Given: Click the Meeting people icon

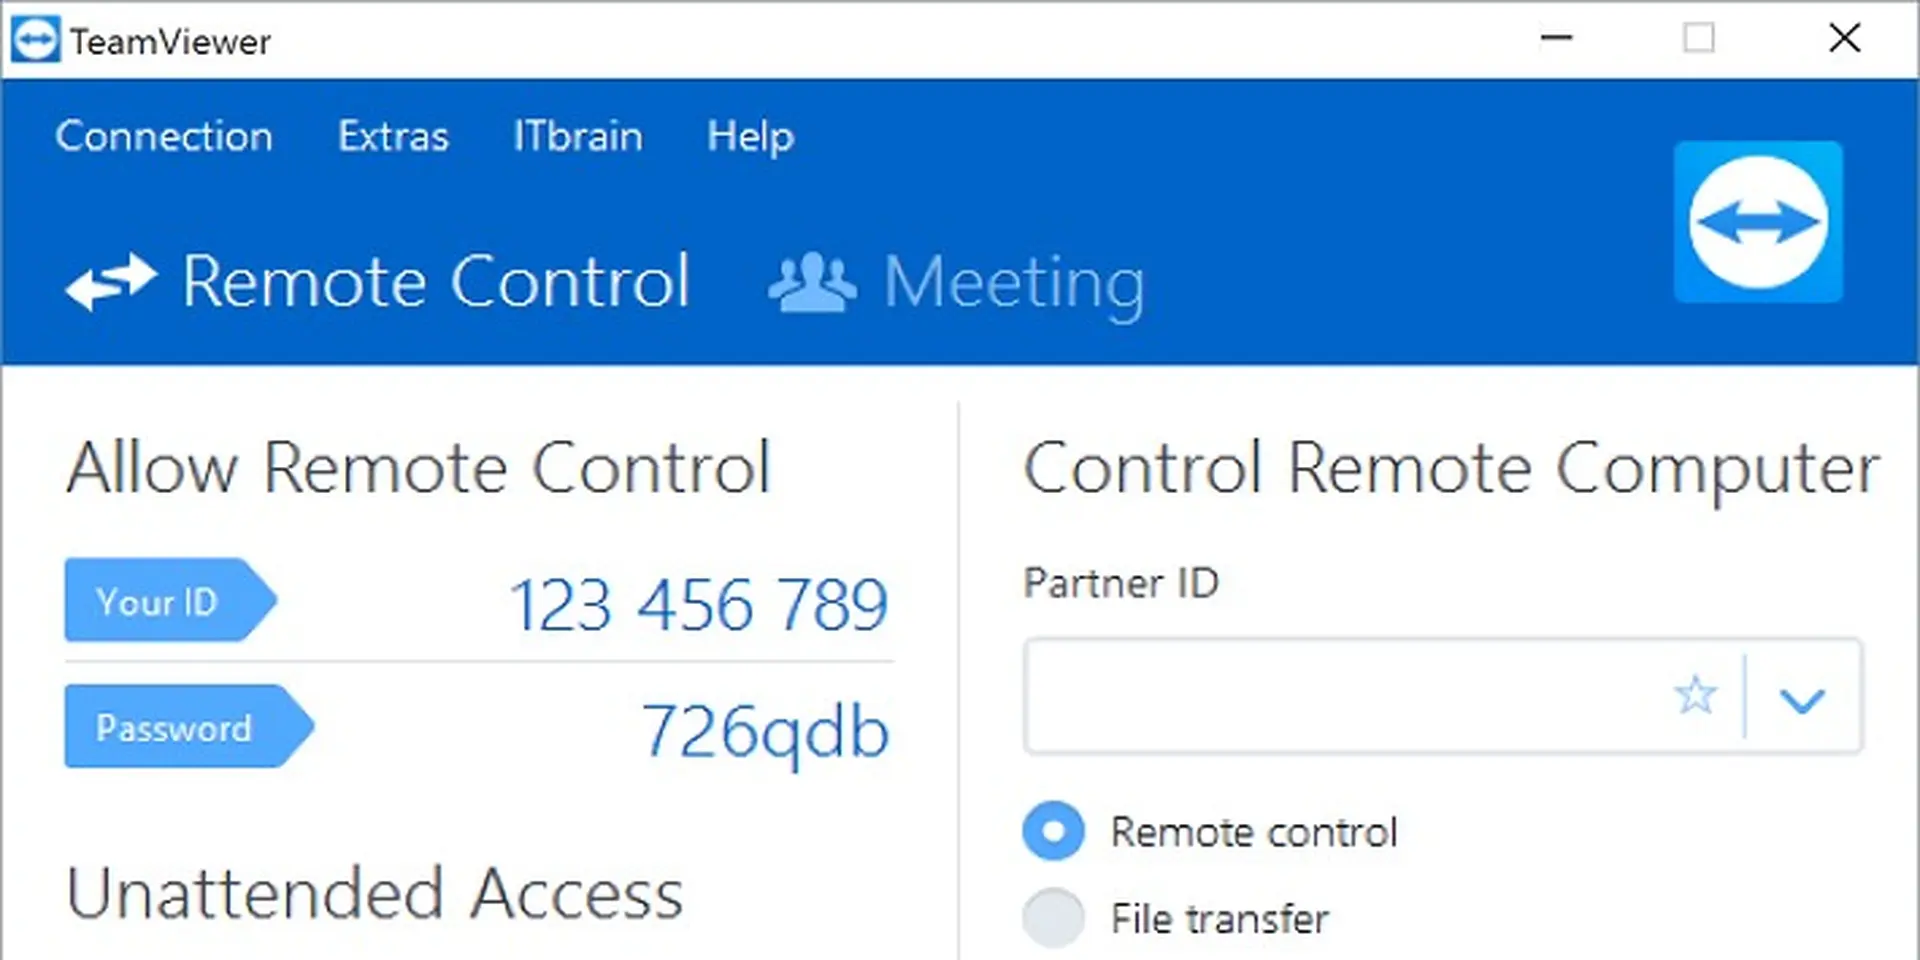Looking at the screenshot, I should coord(812,282).
